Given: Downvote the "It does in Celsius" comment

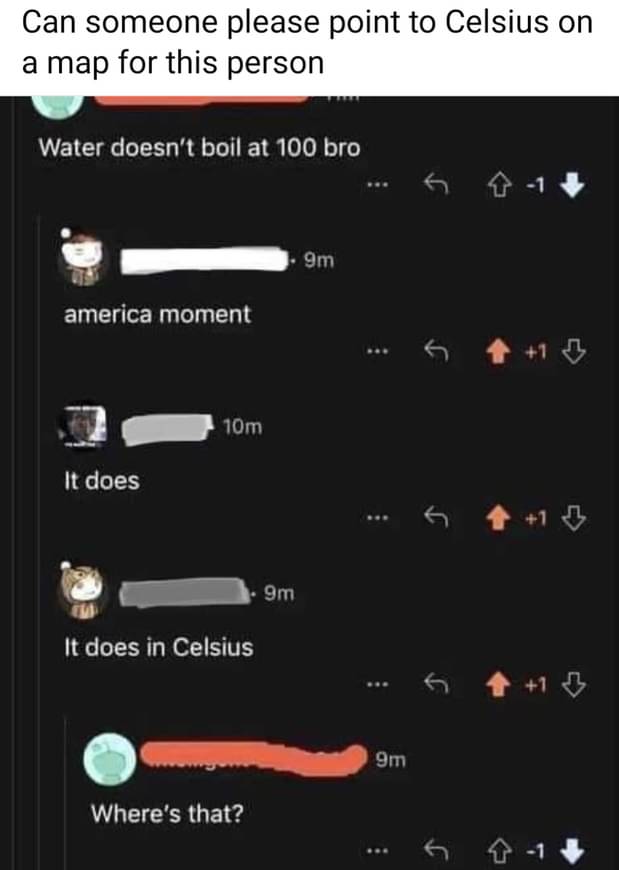Looking at the screenshot, I should pos(574,684).
